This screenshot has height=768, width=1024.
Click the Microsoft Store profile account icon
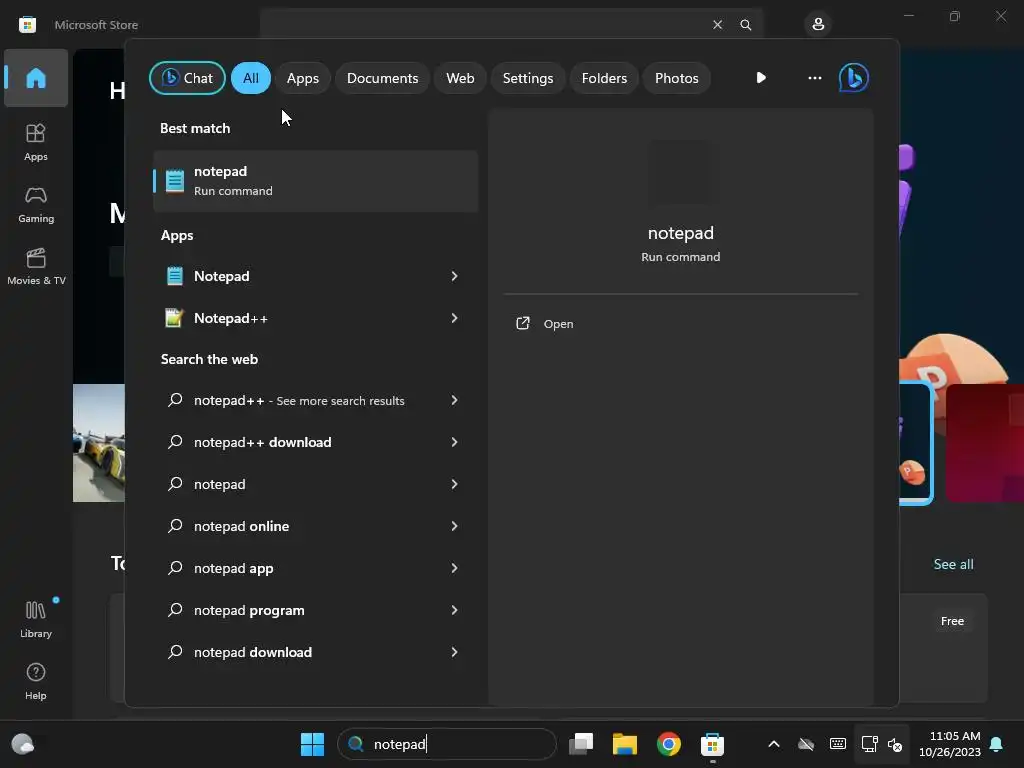[818, 25]
